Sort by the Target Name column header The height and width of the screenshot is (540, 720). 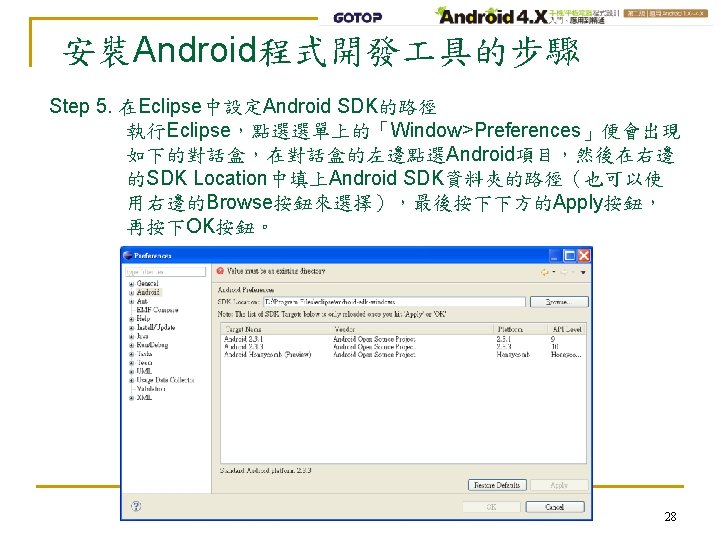(276, 329)
